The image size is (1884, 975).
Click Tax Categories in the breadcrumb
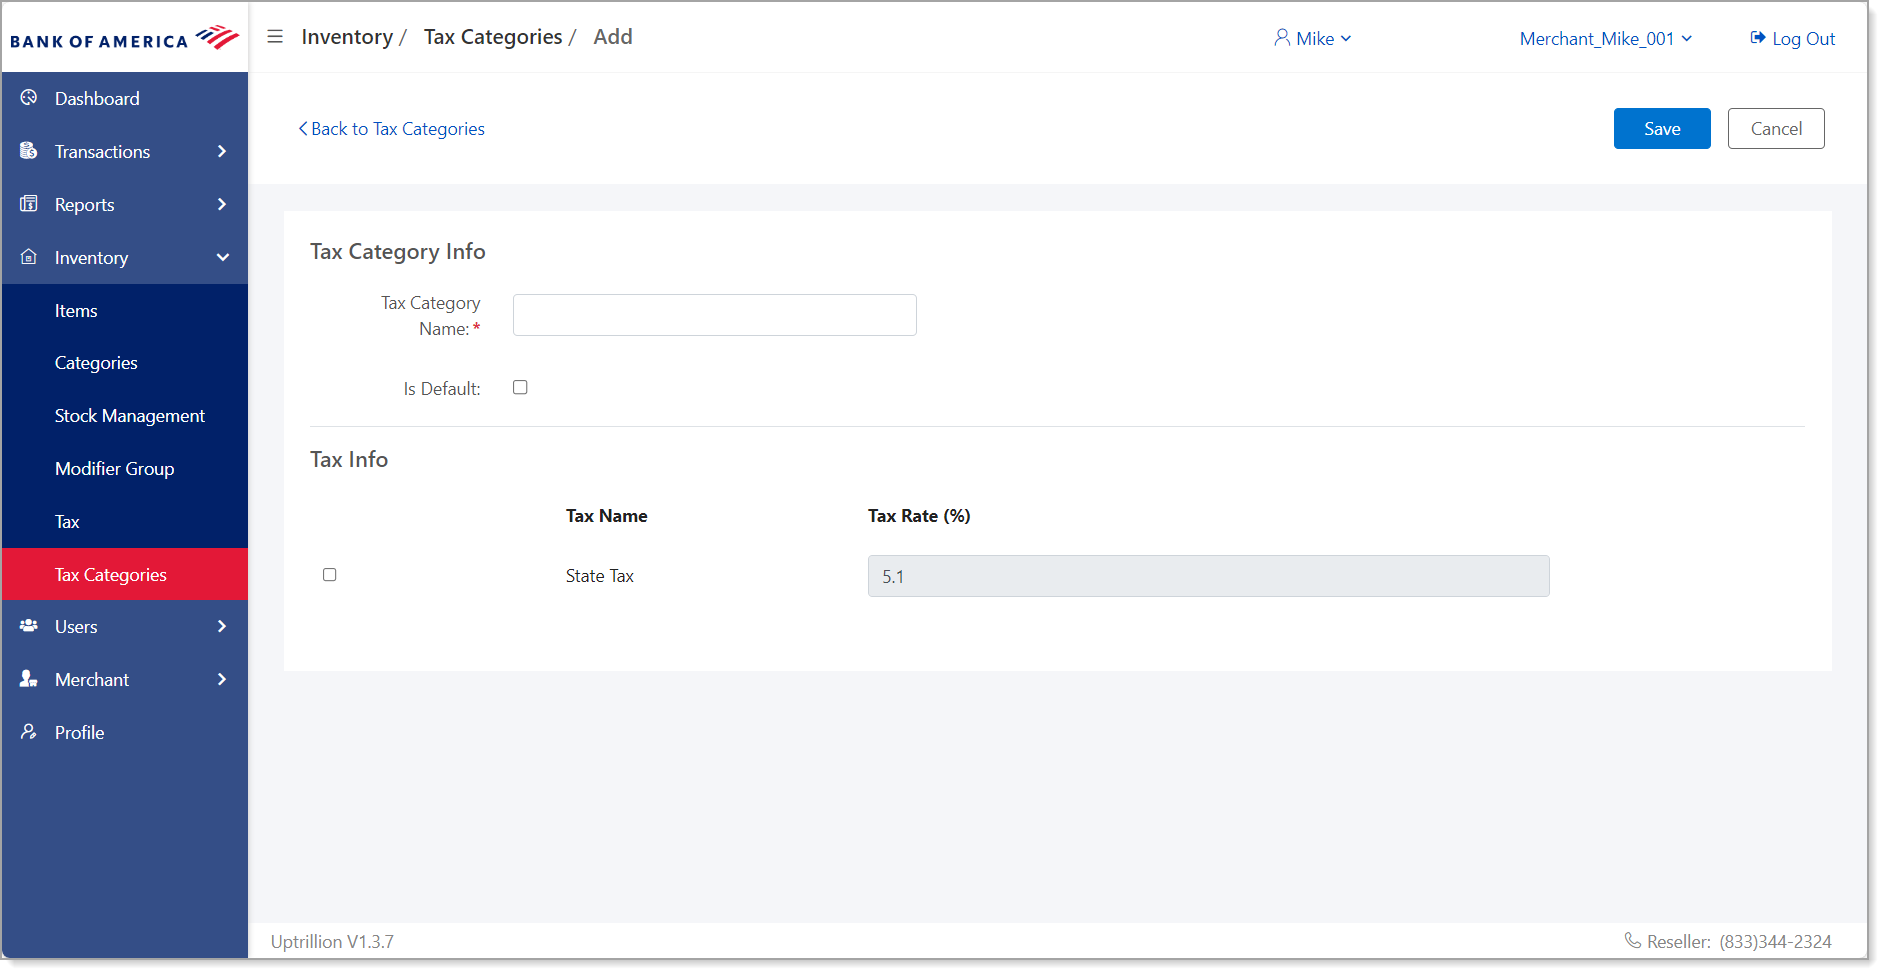click(x=493, y=37)
